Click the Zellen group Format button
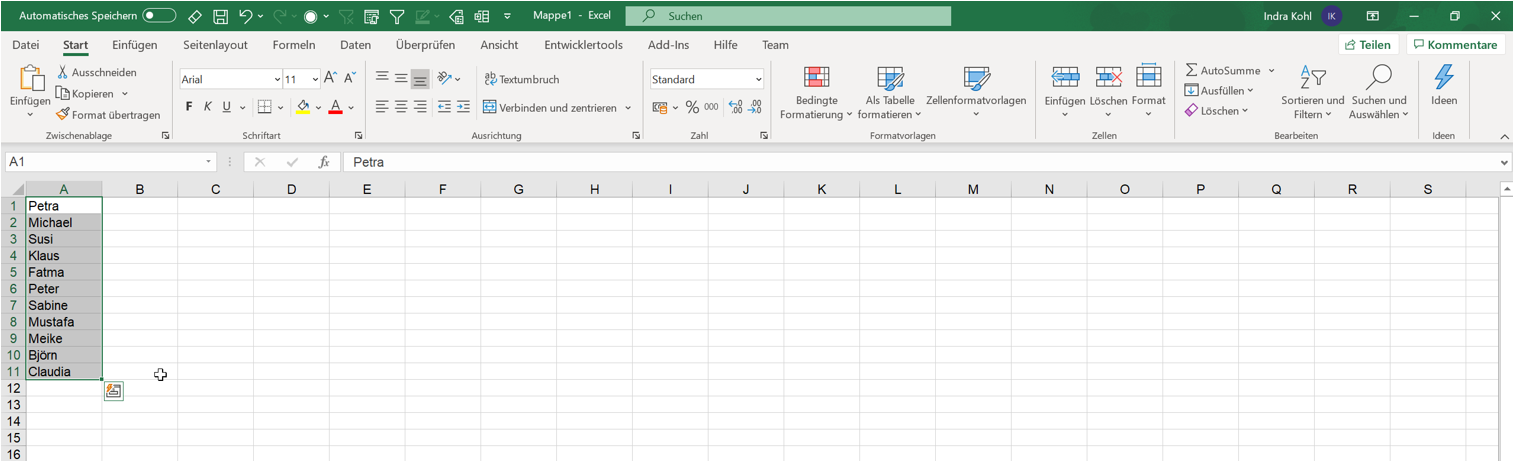Screen dimensions: 1513x461 point(1149,91)
